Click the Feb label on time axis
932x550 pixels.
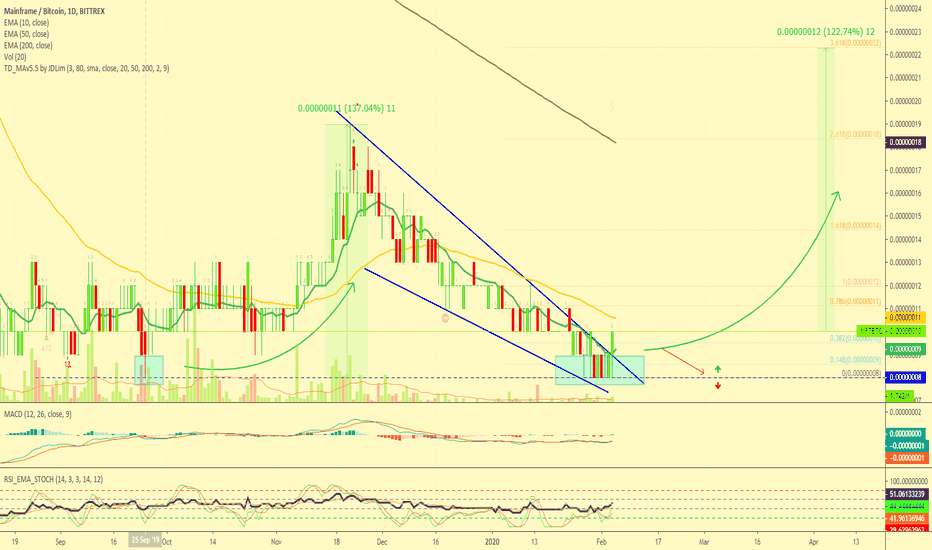pos(602,542)
